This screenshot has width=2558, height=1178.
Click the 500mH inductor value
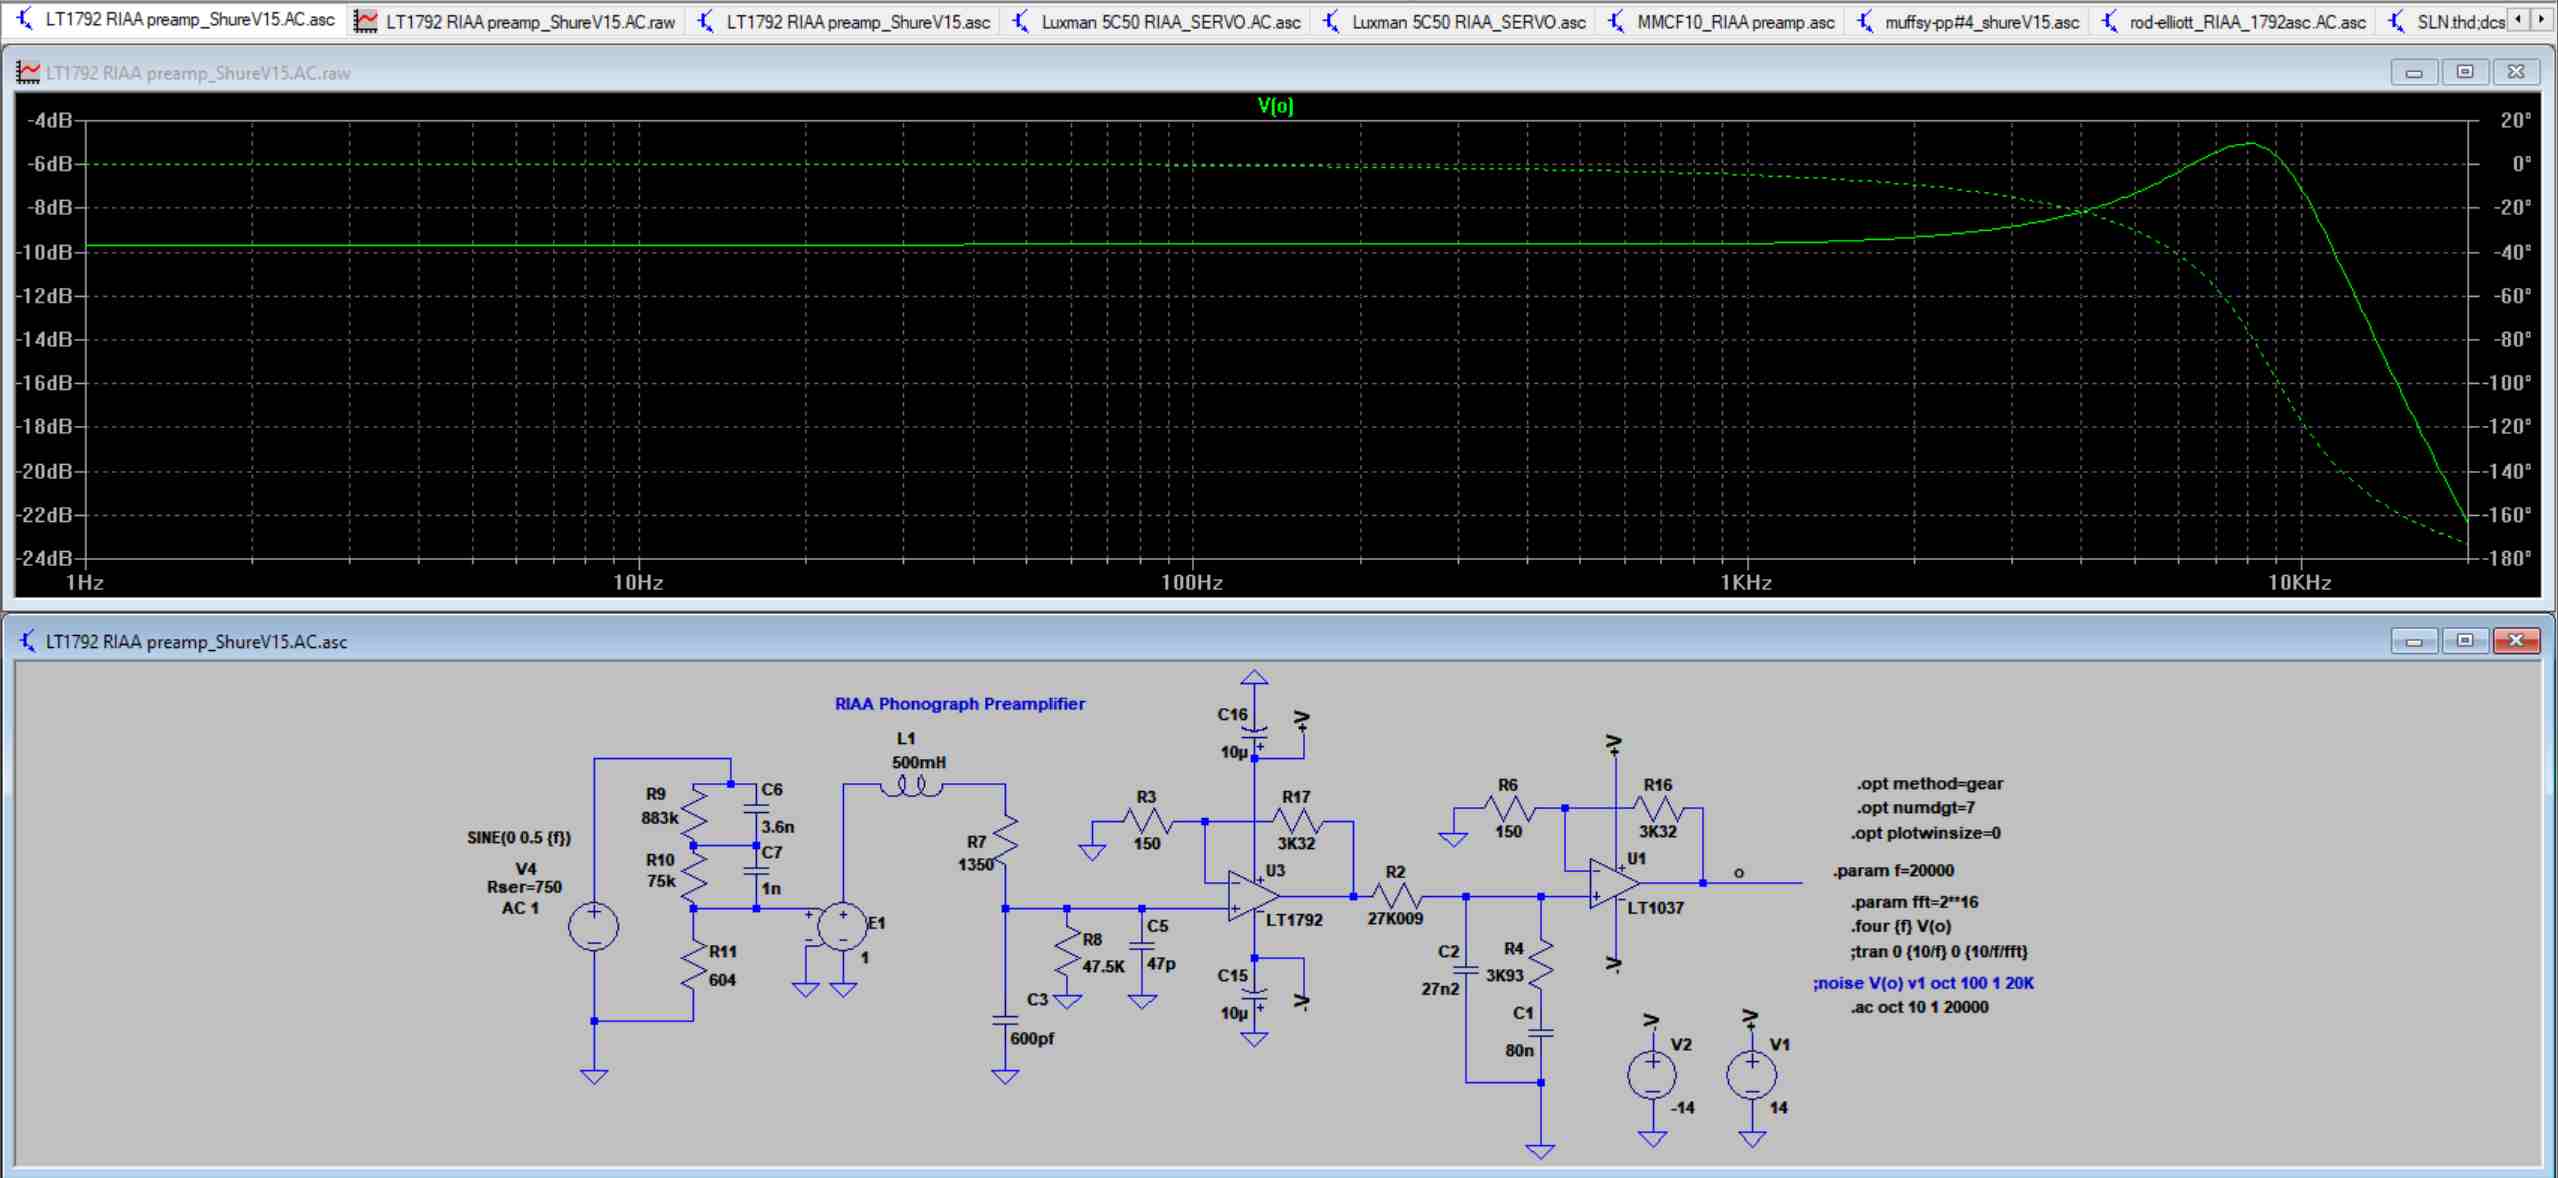click(x=918, y=762)
